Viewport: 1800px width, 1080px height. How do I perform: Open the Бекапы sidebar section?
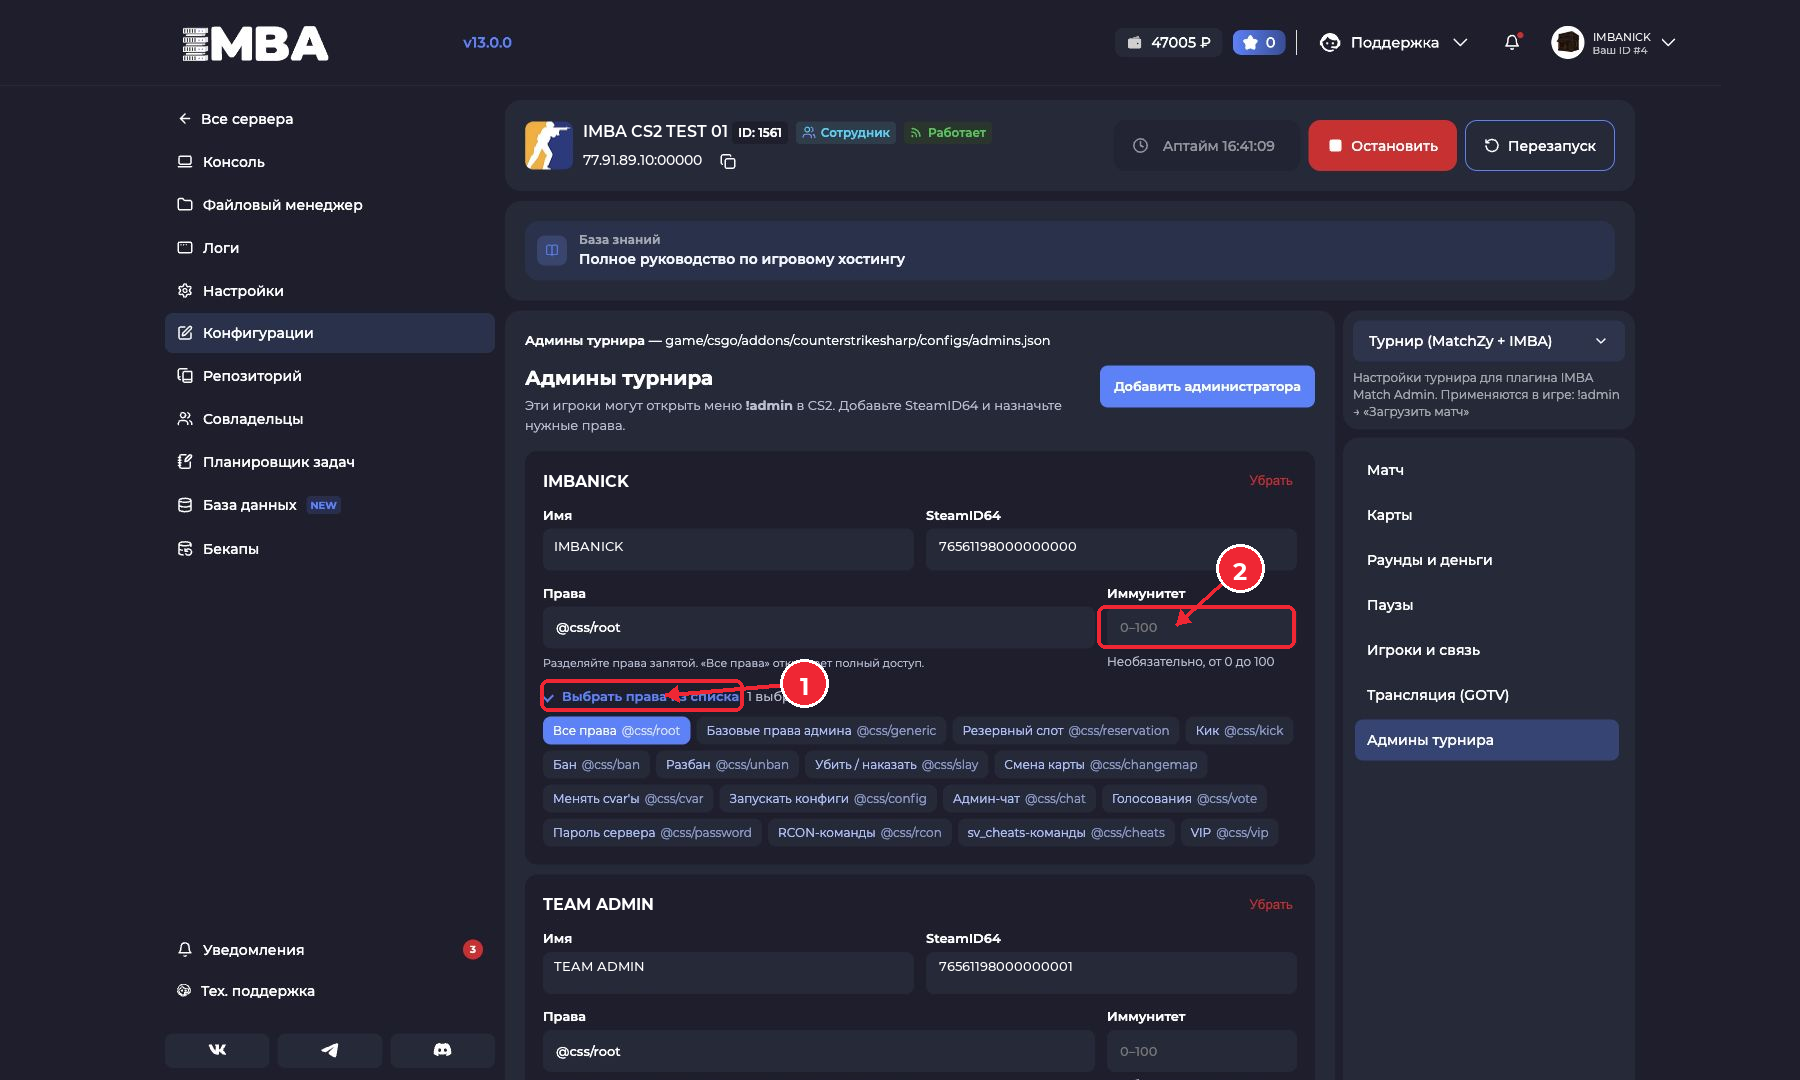coord(330,549)
